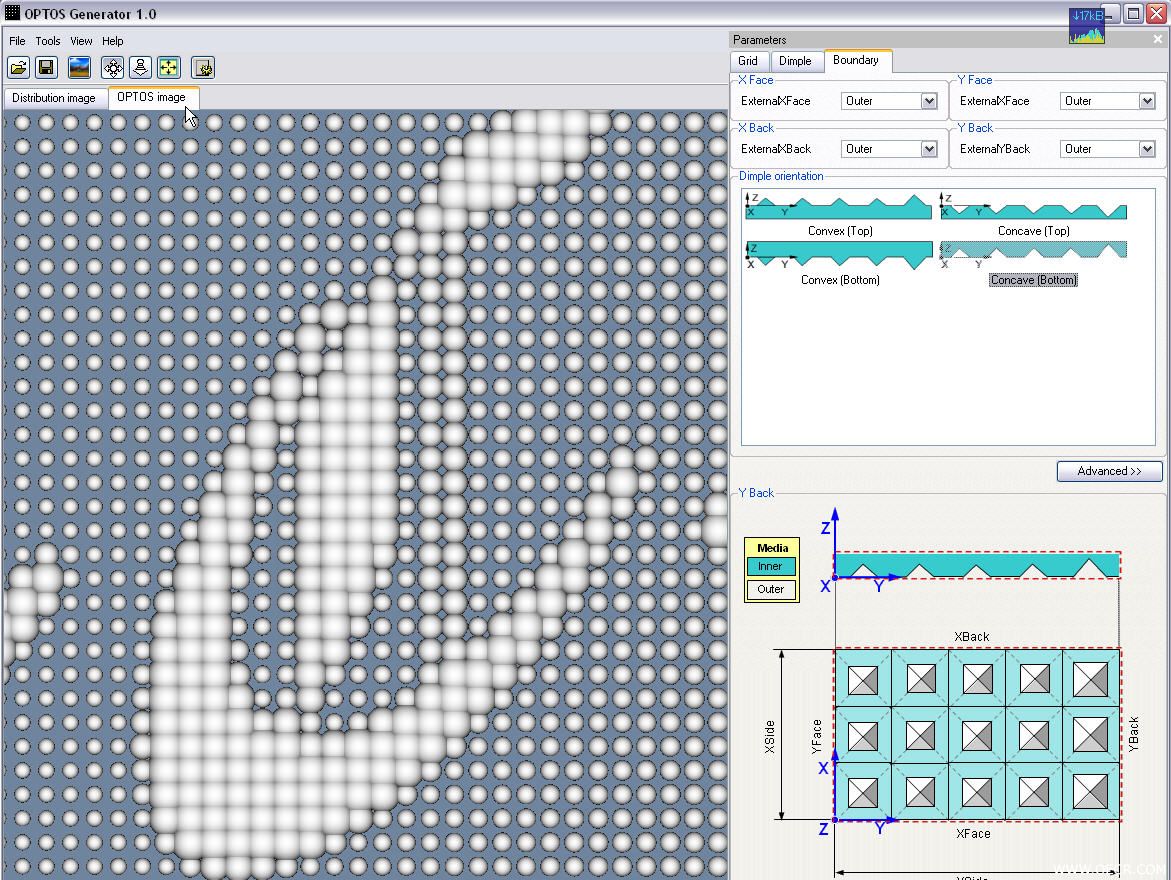Viewport: 1171px width, 880px height.
Task: Click the gear export toolbar icon
Action: 203,68
